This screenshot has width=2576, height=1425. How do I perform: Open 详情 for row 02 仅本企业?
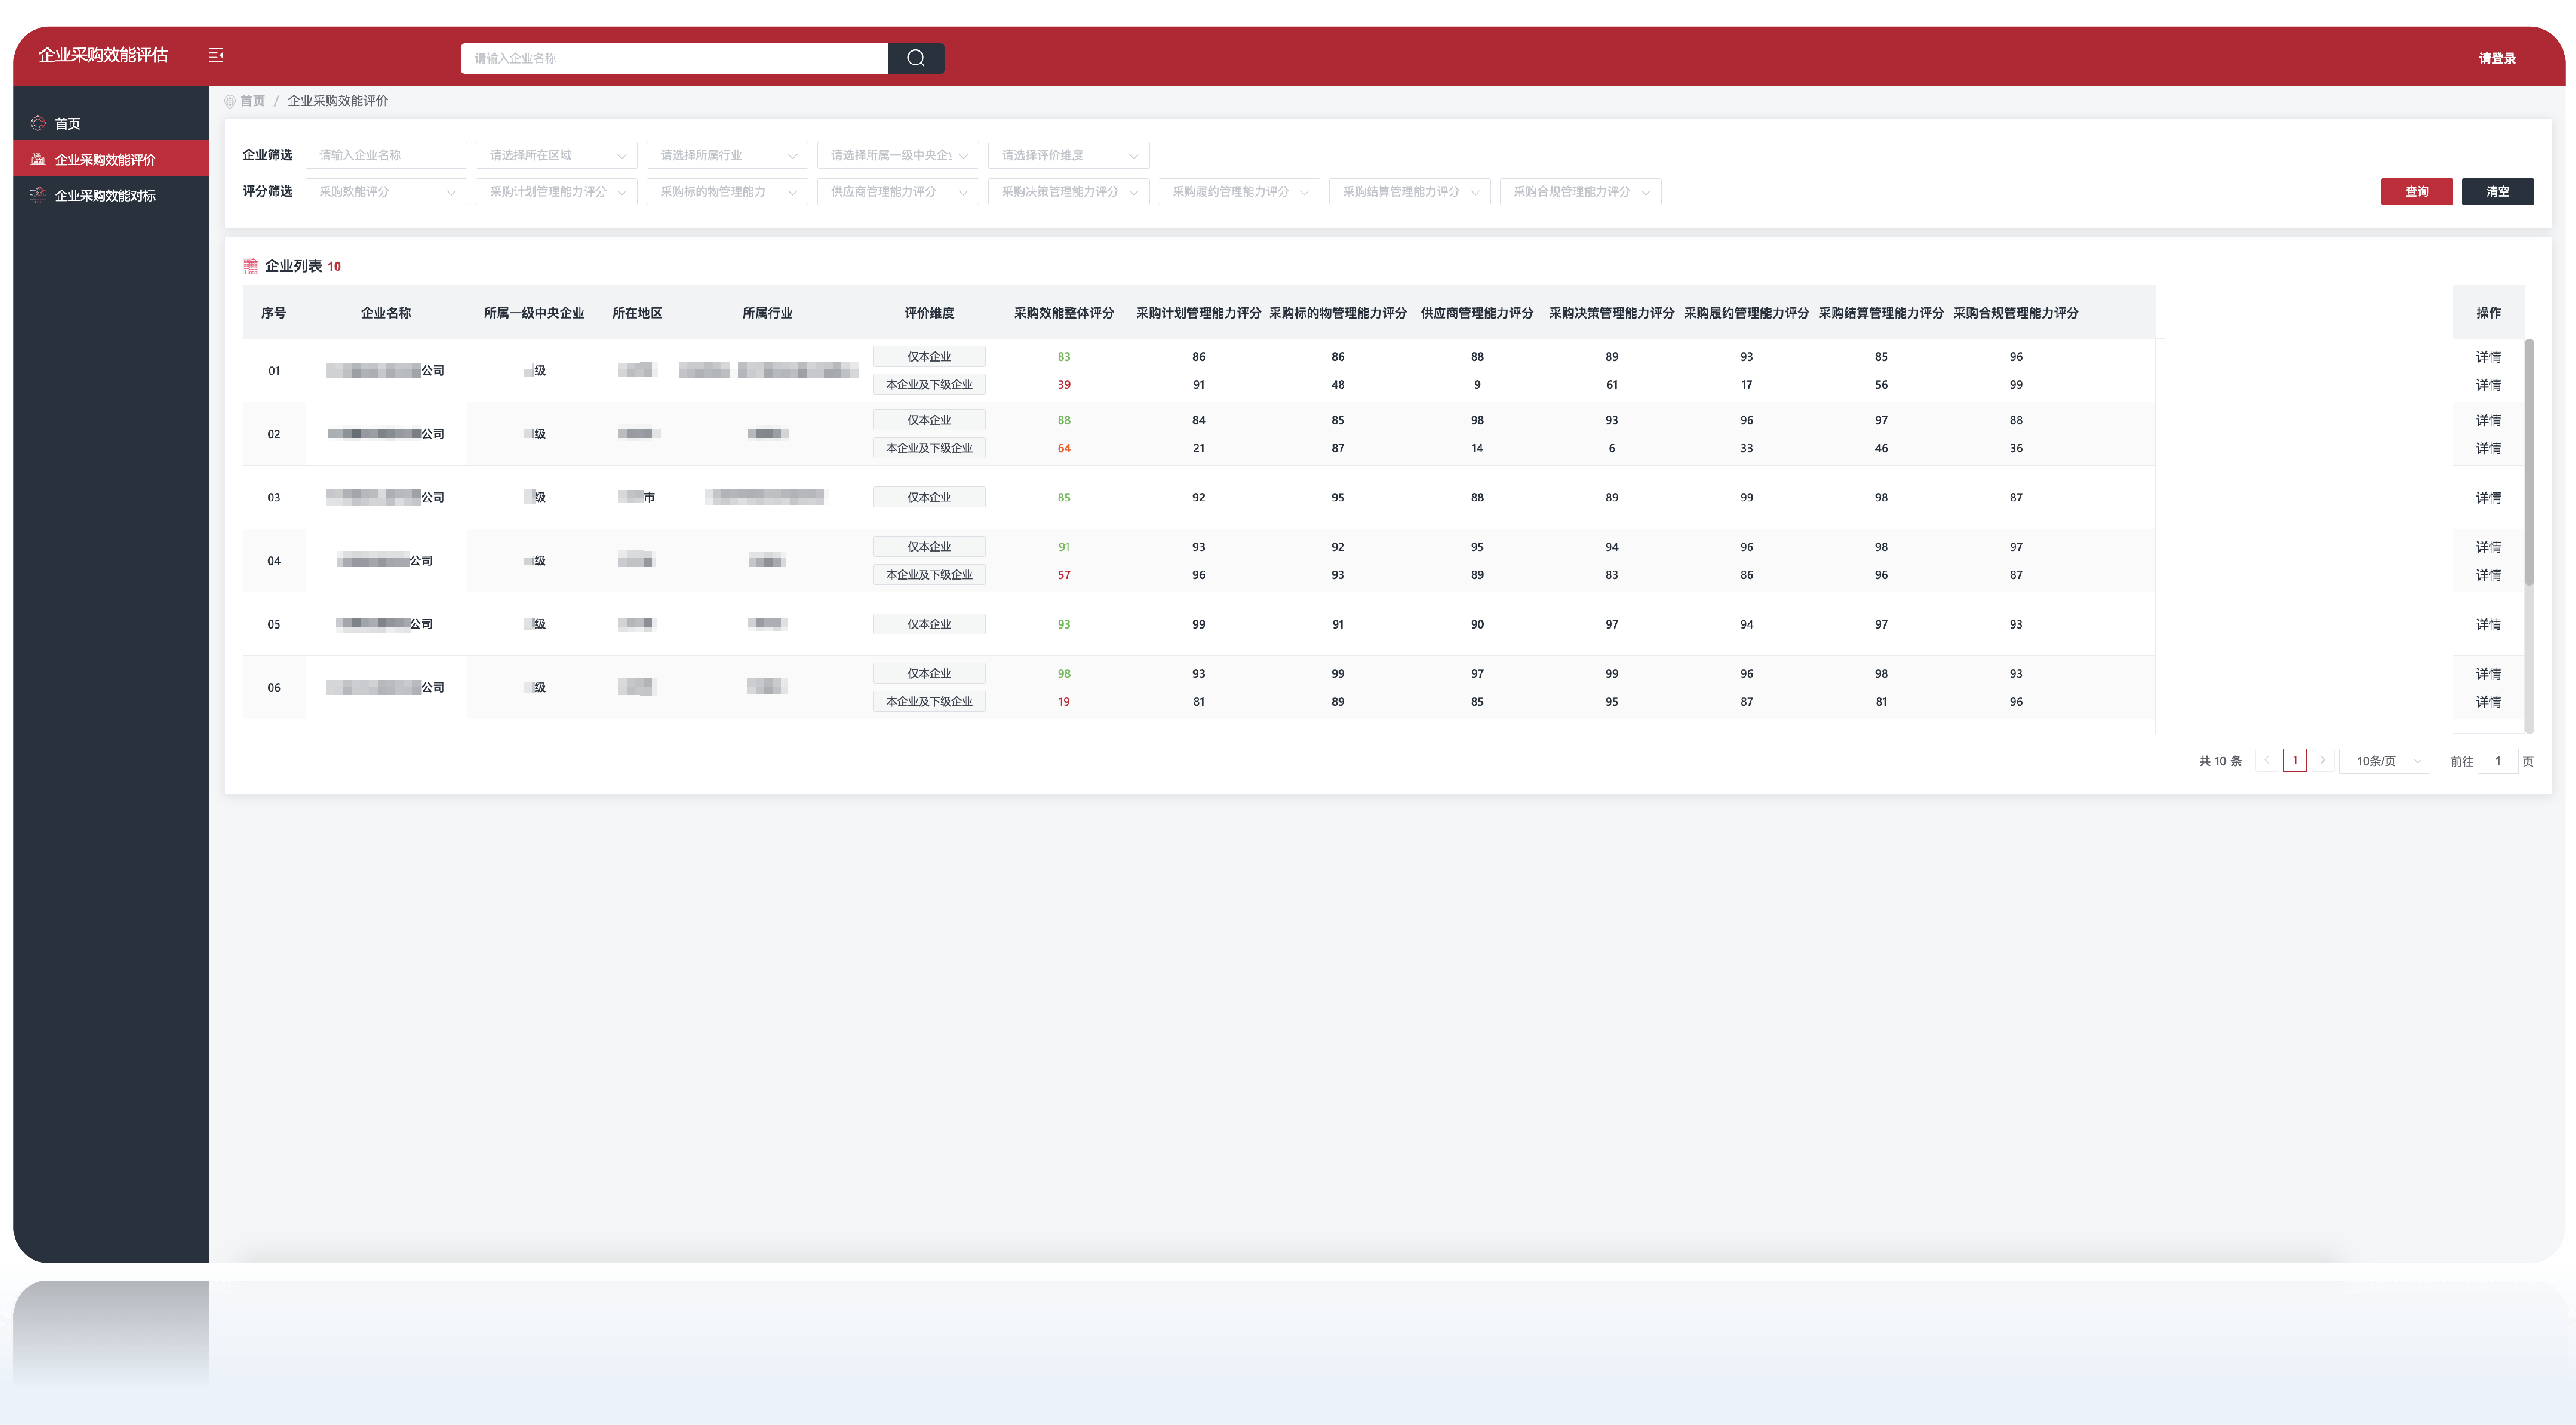click(x=2488, y=421)
